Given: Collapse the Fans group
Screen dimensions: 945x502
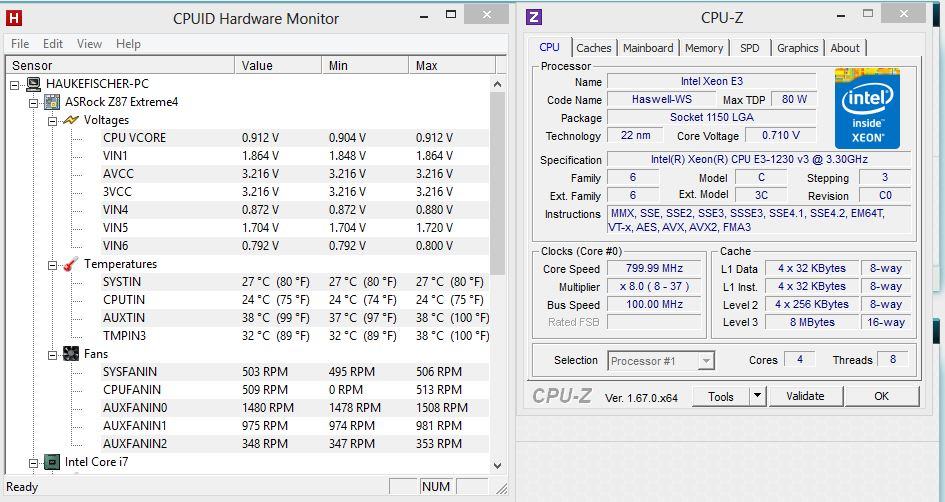Looking at the screenshot, I should pos(52,355).
